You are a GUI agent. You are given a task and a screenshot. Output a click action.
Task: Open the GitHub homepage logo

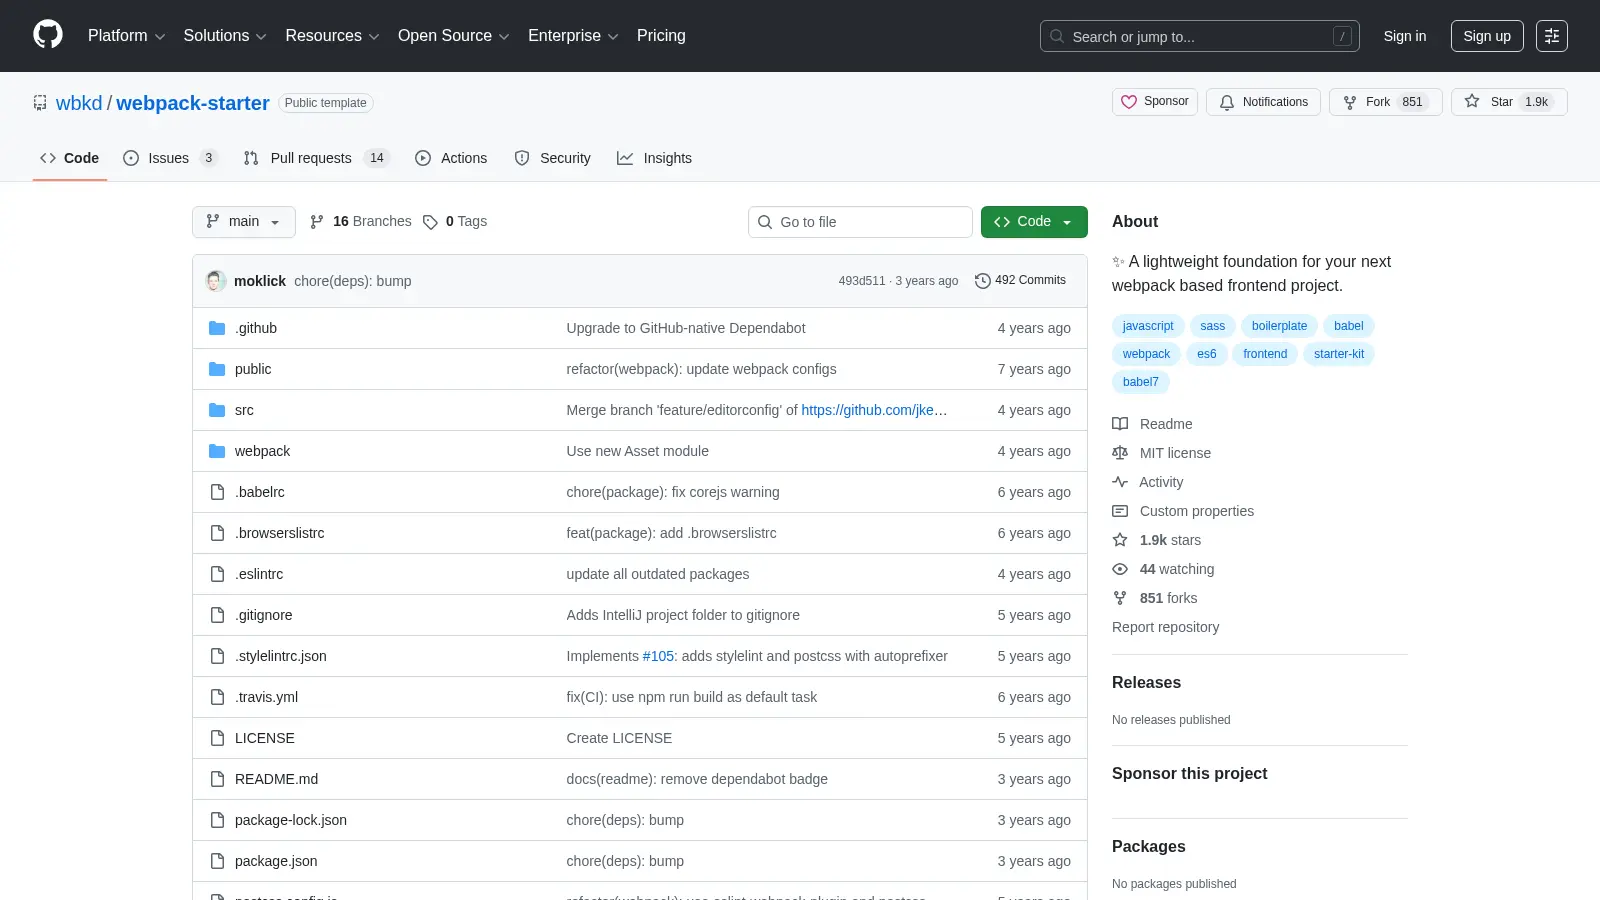[x=48, y=35]
